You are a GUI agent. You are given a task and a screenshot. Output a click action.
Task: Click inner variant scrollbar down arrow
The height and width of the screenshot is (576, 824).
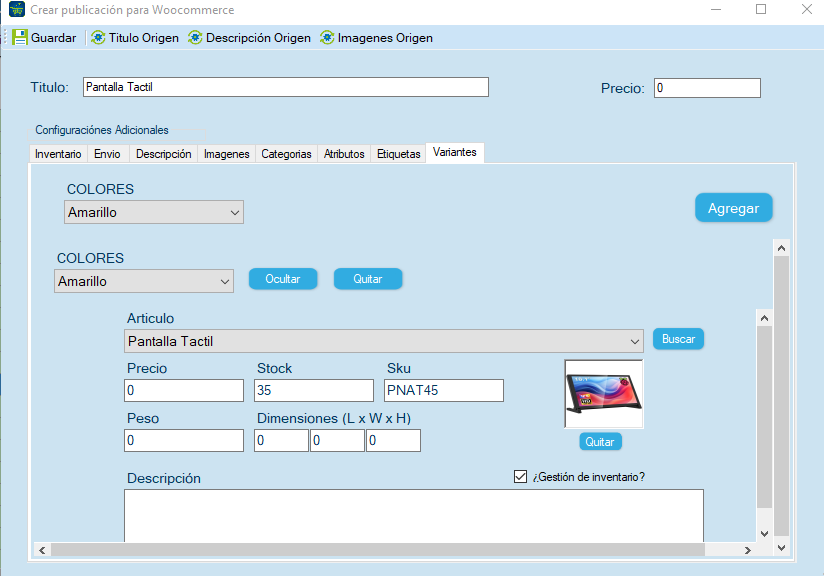765,533
